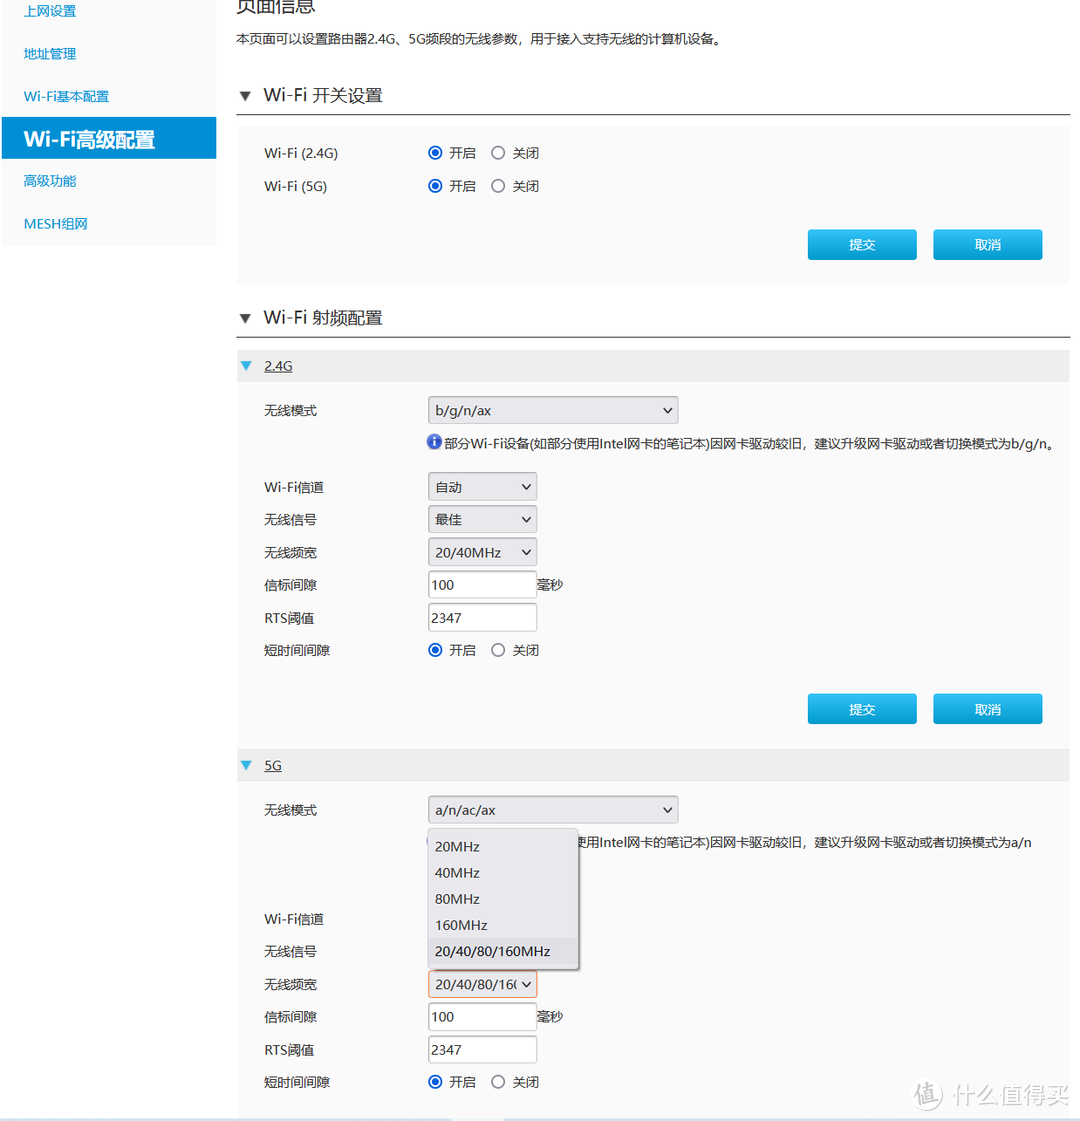This screenshot has width=1080, height=1121.
Task: Choose 80MHz in the open bandwidth menu
Action: 456,898
